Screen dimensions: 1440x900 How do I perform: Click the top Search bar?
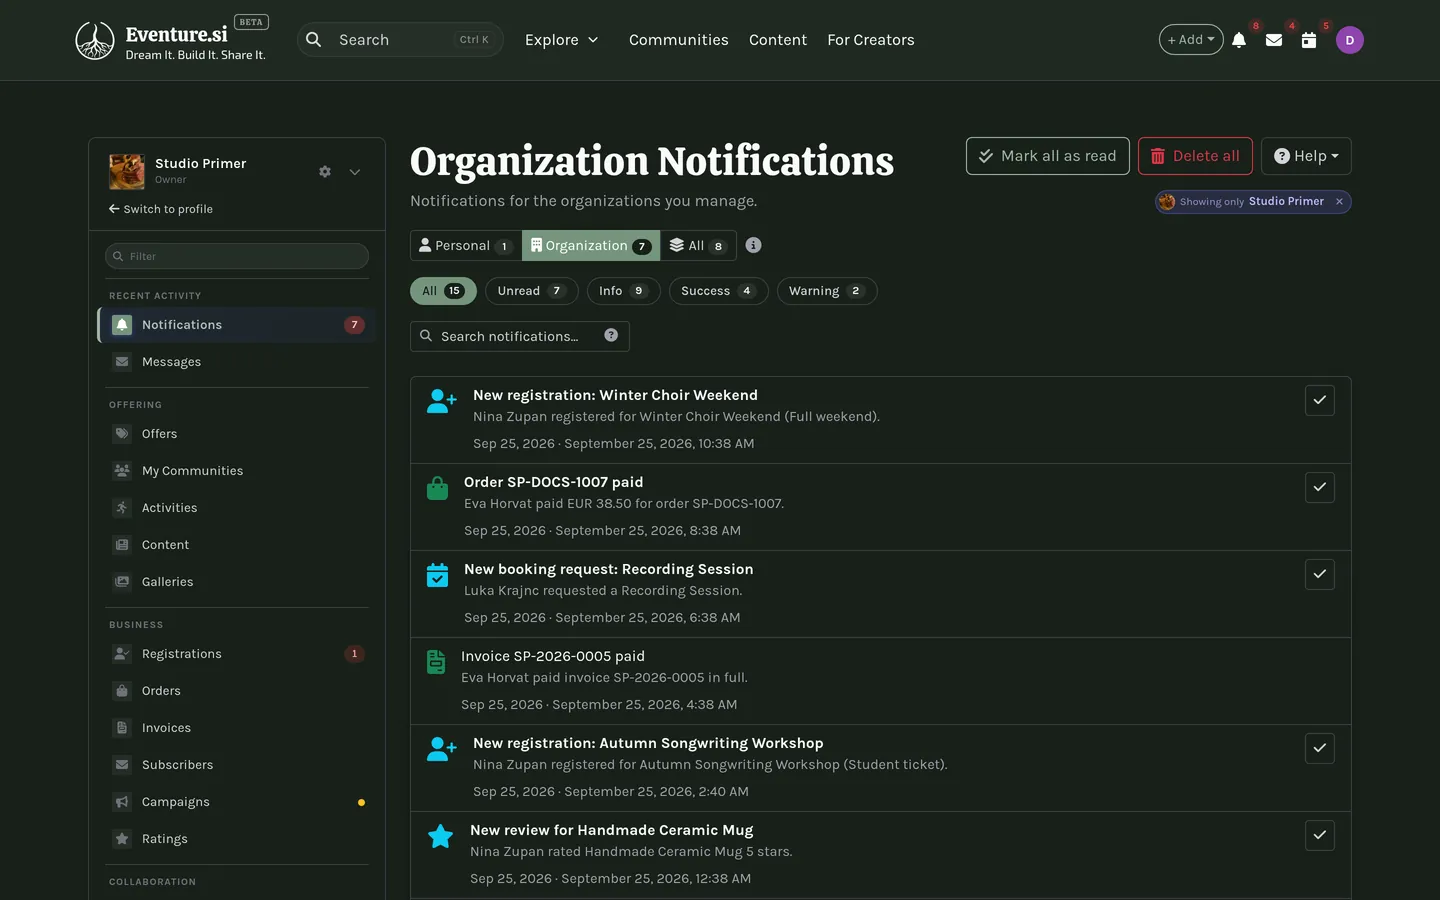[x=401, y=40]
